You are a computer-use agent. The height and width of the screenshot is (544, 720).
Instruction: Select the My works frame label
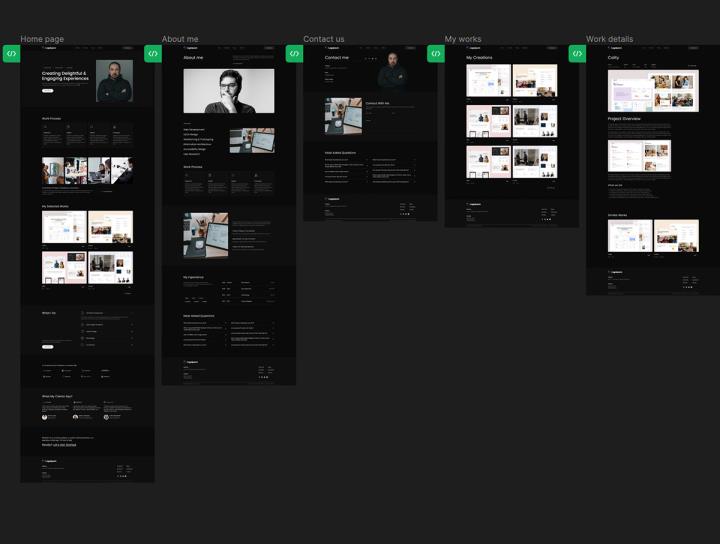(x=463, y=39)
